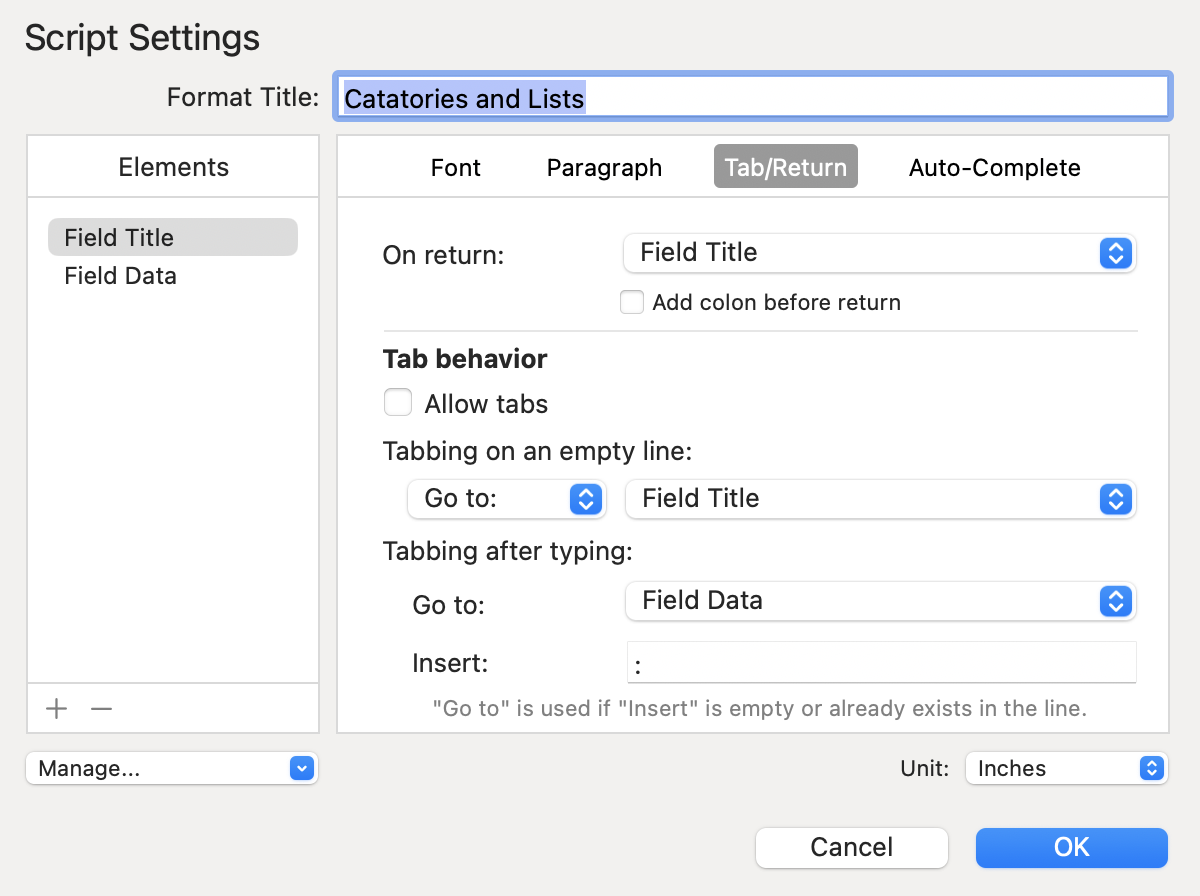Remove selected element with minus icon
Screen dimensions: 1200x896
pos(101,709)
